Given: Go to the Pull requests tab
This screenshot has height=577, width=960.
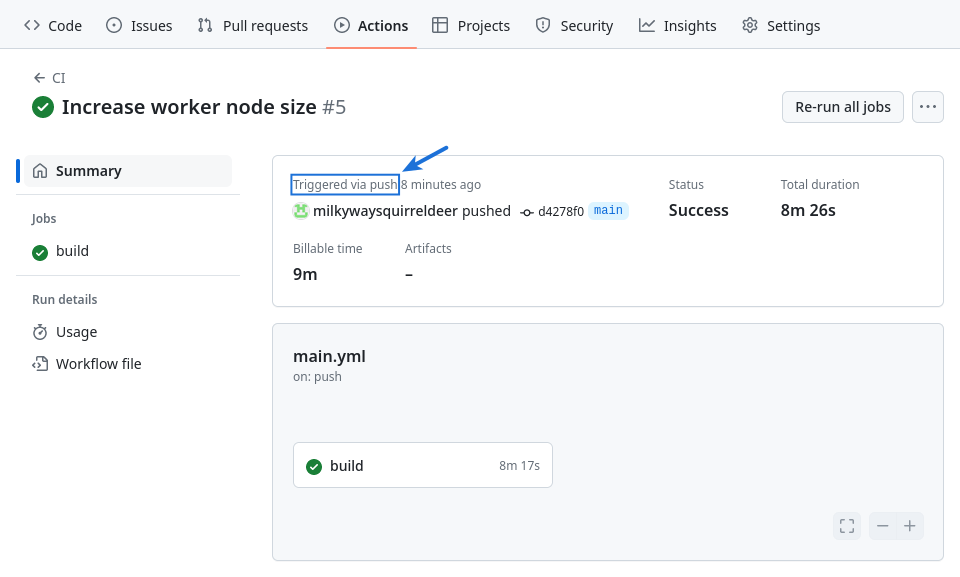Looking at the screenshot, I should [x=252, y=26].
